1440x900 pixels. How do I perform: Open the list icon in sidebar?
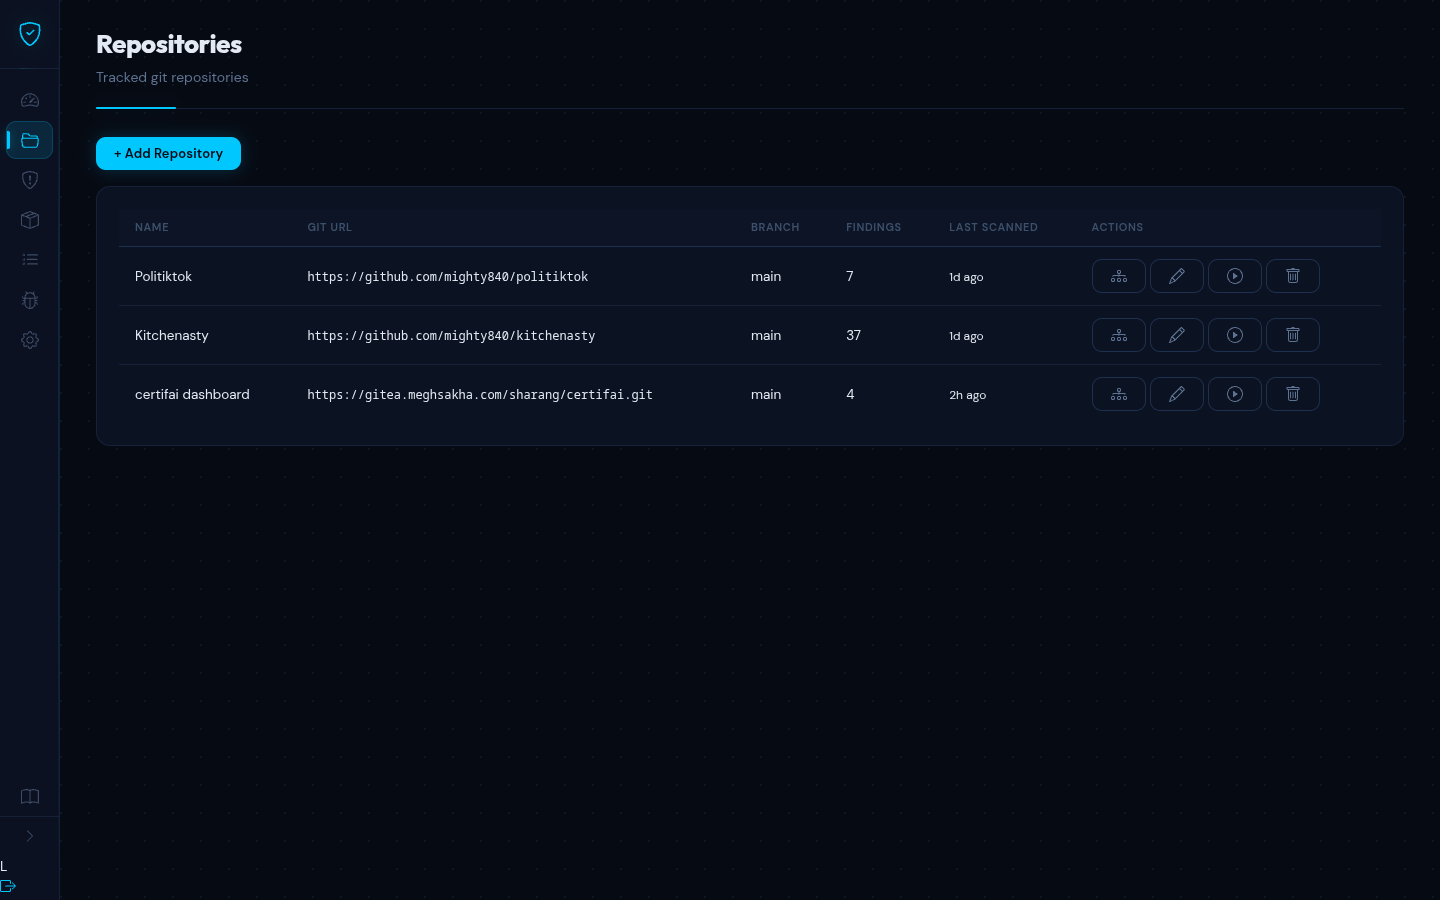30,260
